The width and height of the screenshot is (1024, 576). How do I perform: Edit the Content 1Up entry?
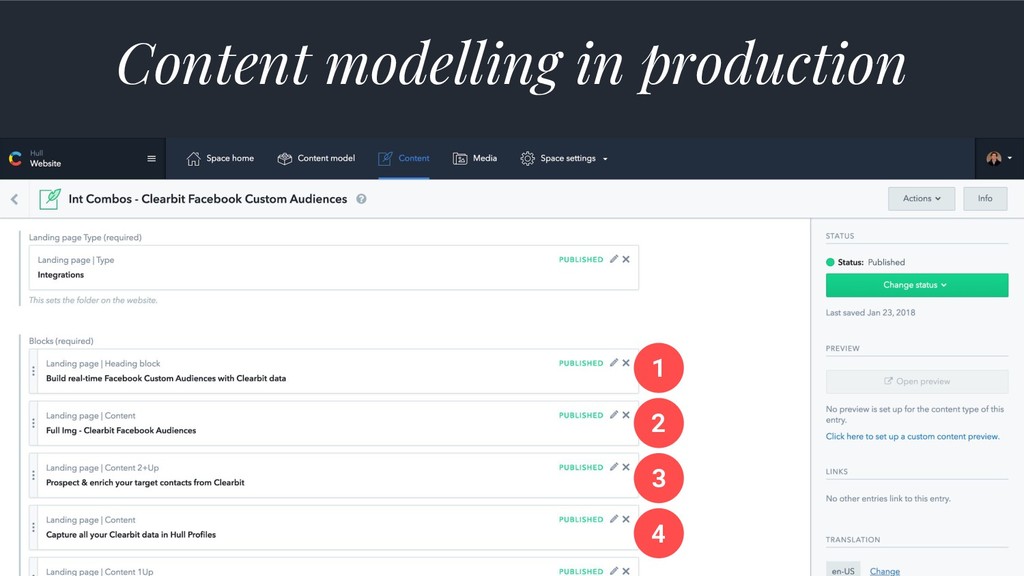(614, 571)
